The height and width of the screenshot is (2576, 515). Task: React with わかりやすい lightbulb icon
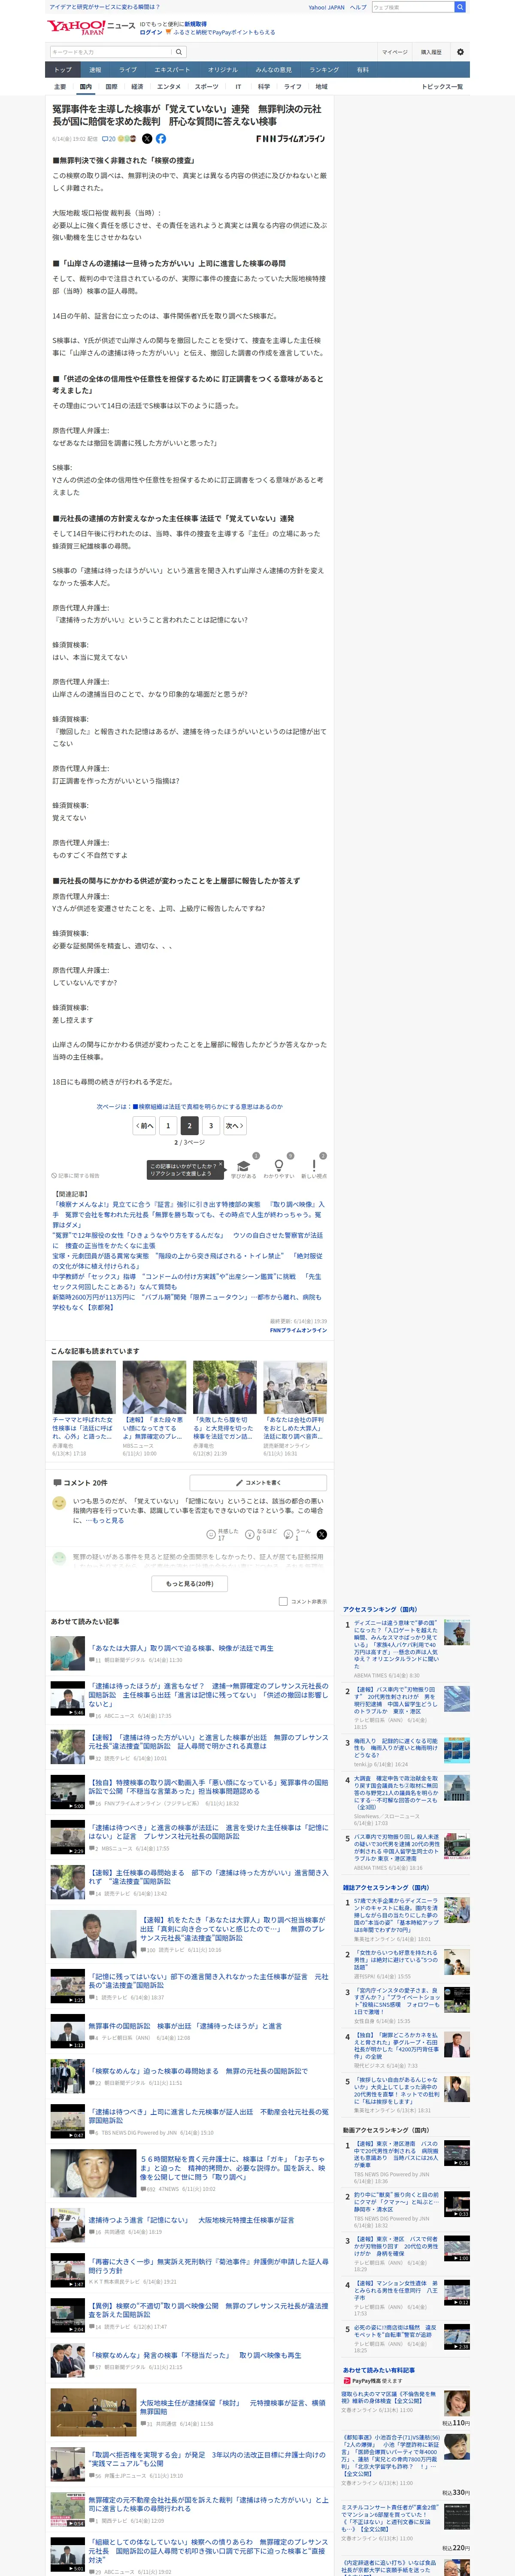[x=279, y=1166]
